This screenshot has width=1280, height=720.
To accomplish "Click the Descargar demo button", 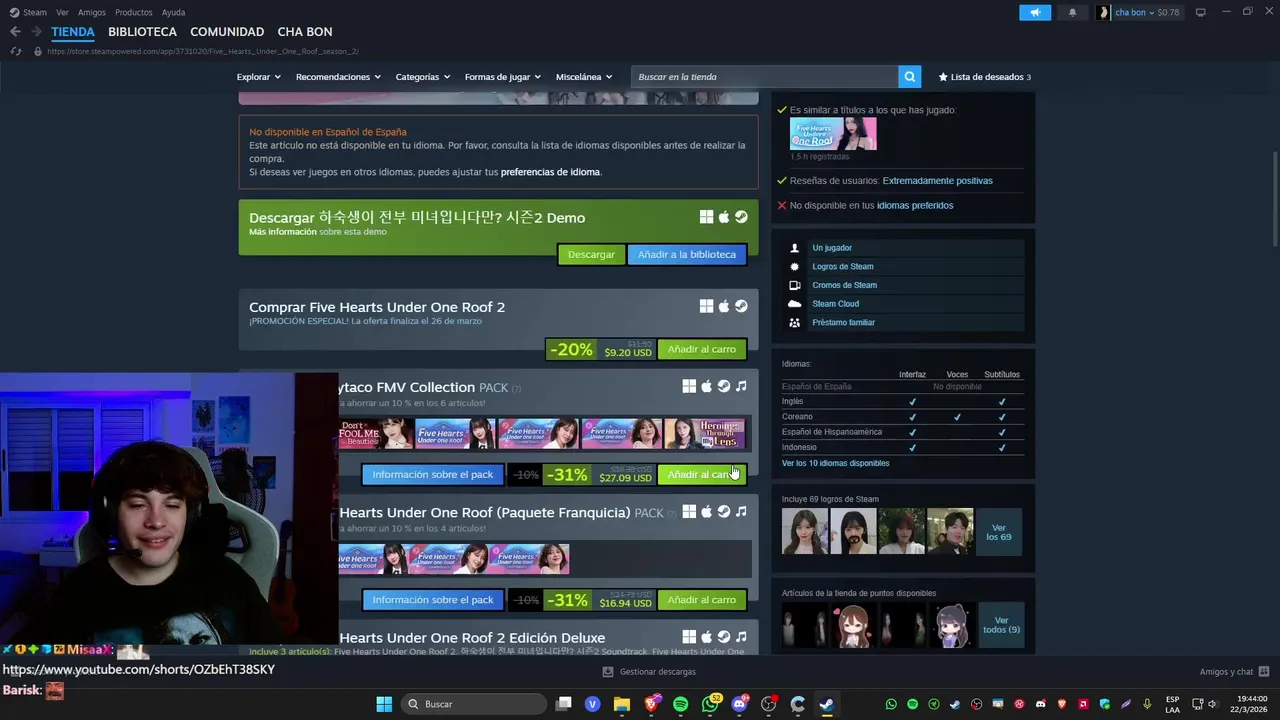I will click(591, 254).
